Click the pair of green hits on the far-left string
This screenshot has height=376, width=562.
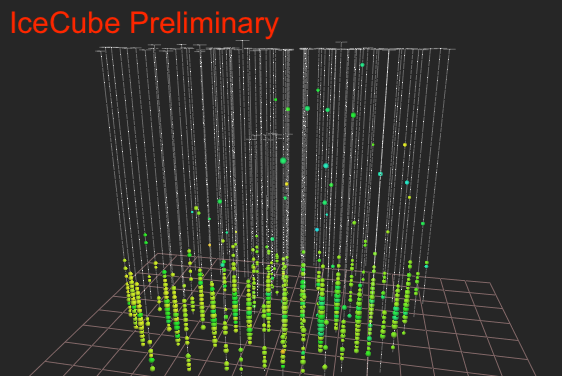click(146, 239)
